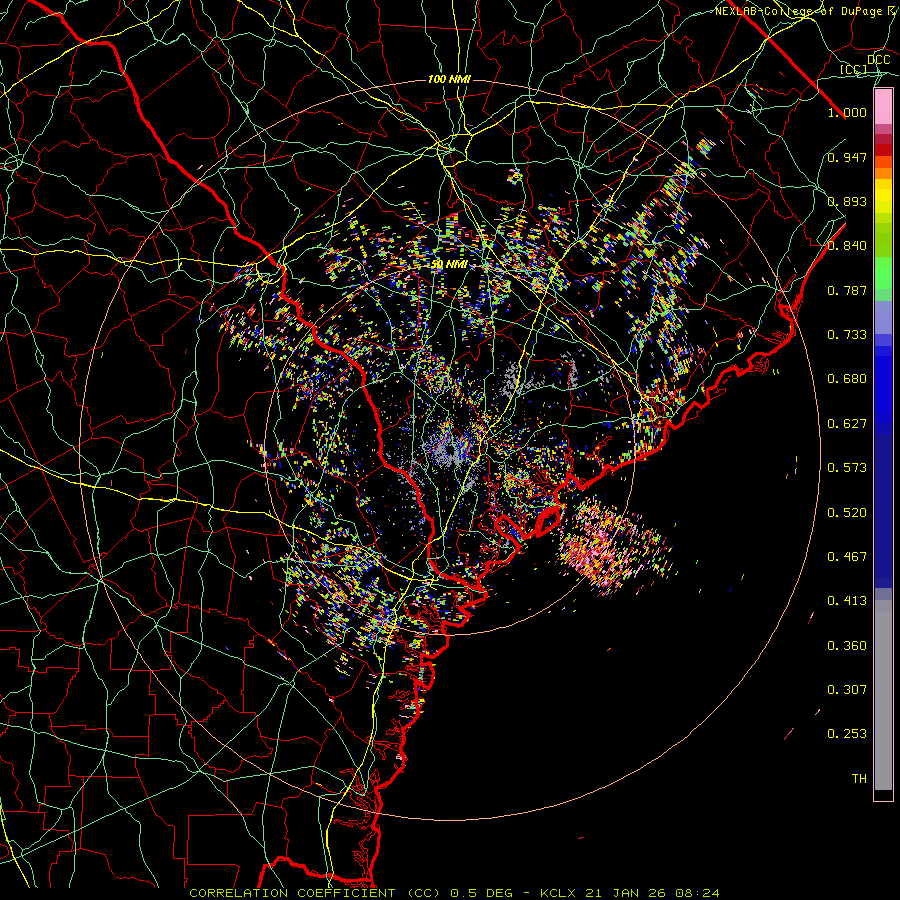Click the 0.573 scale value

[x=847, y=468]
